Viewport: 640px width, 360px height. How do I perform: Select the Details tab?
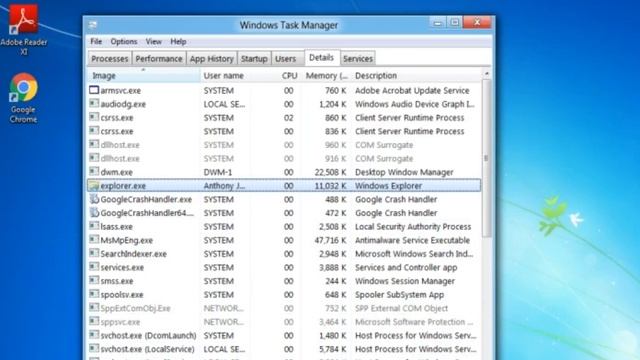(x=322, y=58)
